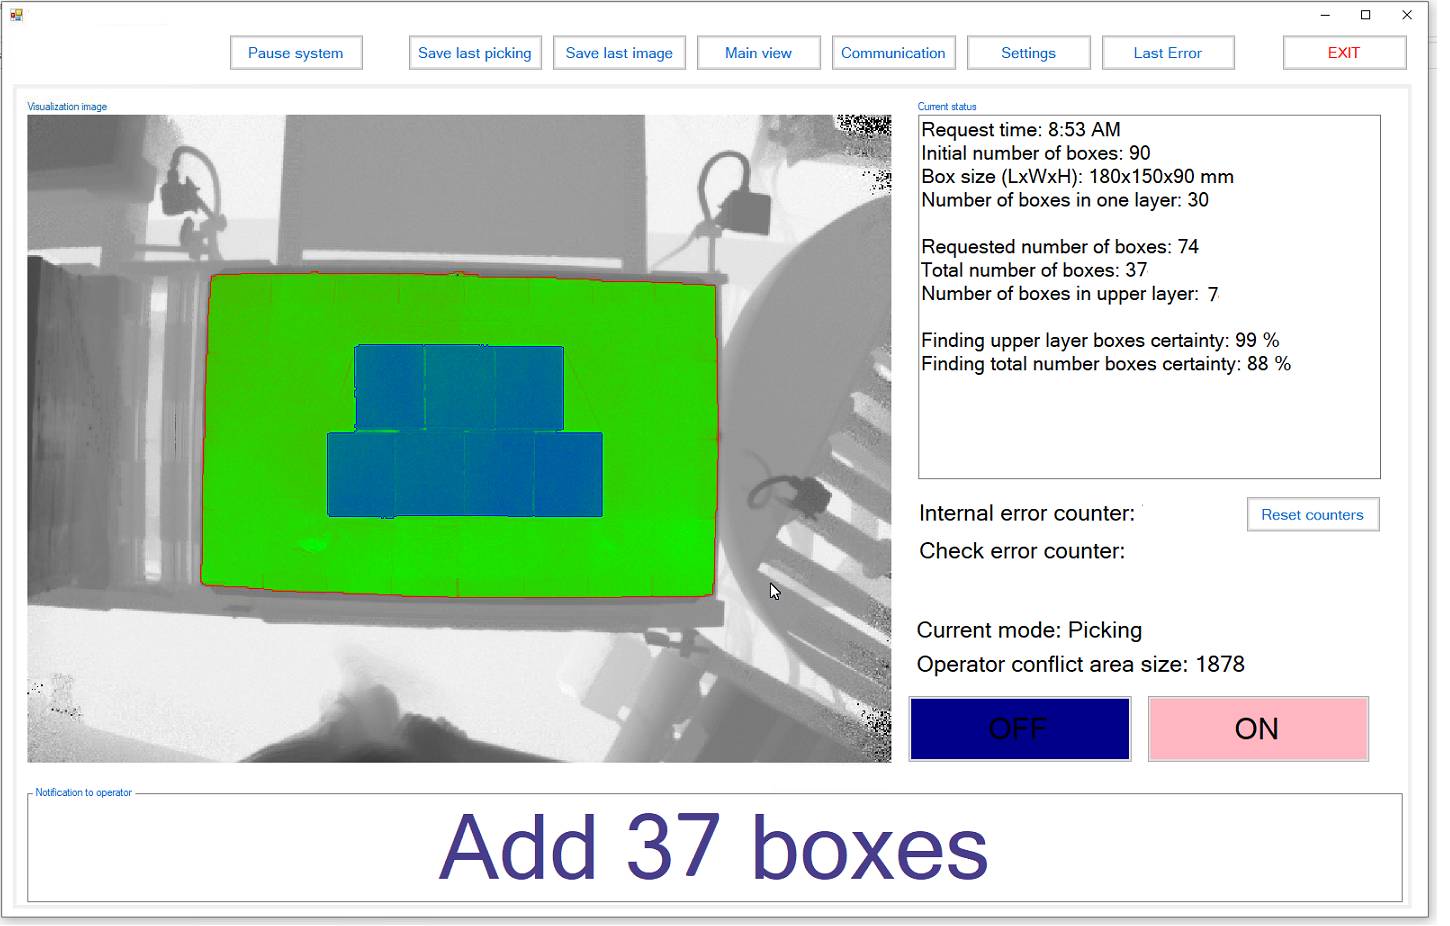Click the Pause system button
Viewport: 1450px width, 926px height.
pos(296,53)
